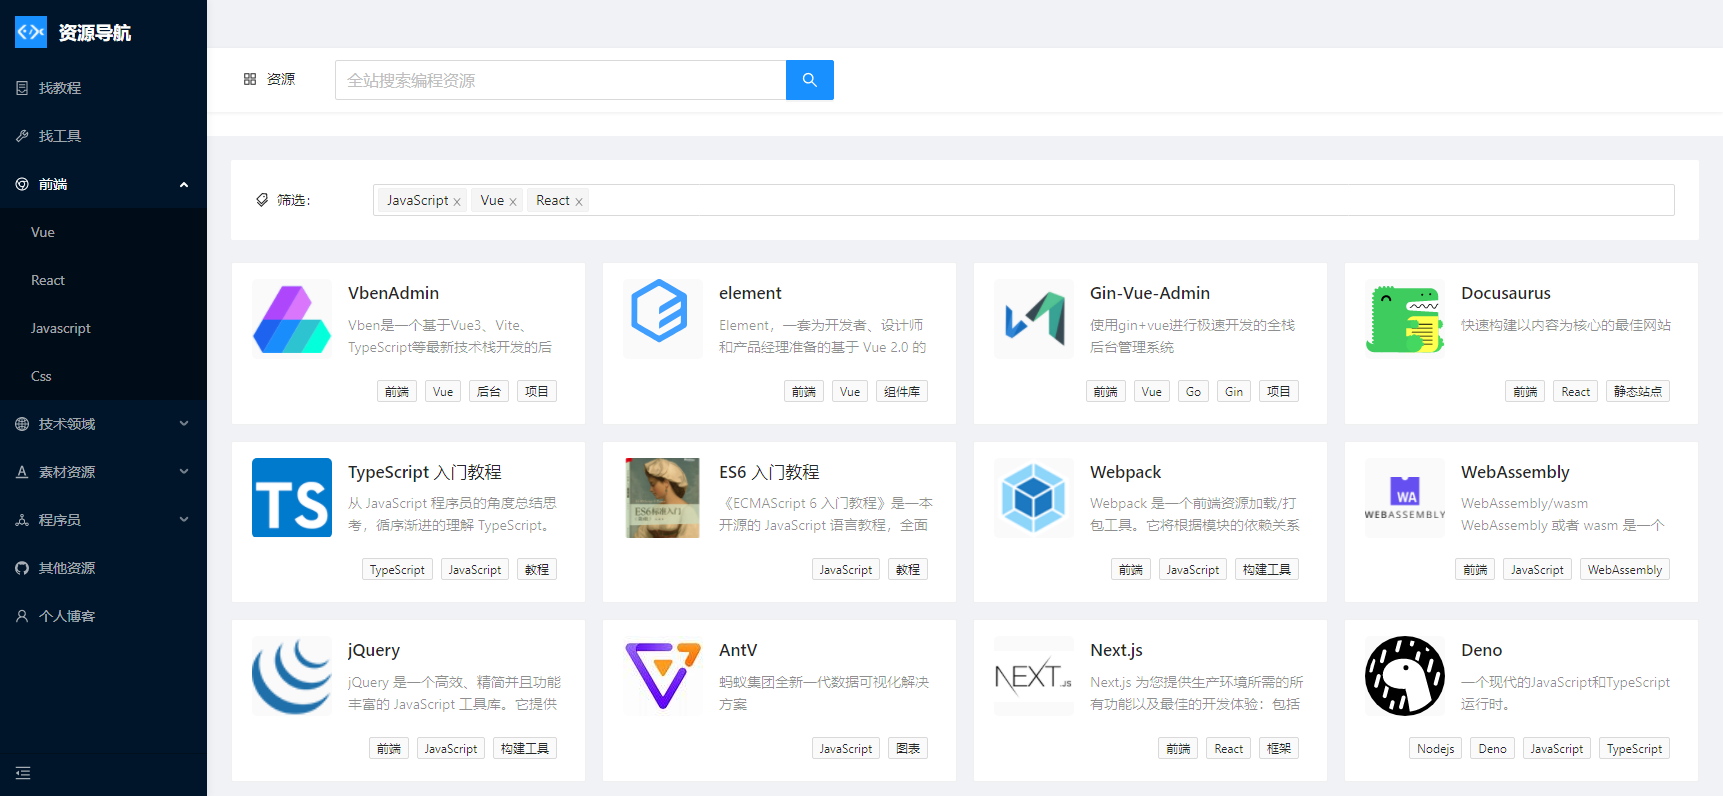Click the 教程 tag on ES6 card

tap(908, 569)
